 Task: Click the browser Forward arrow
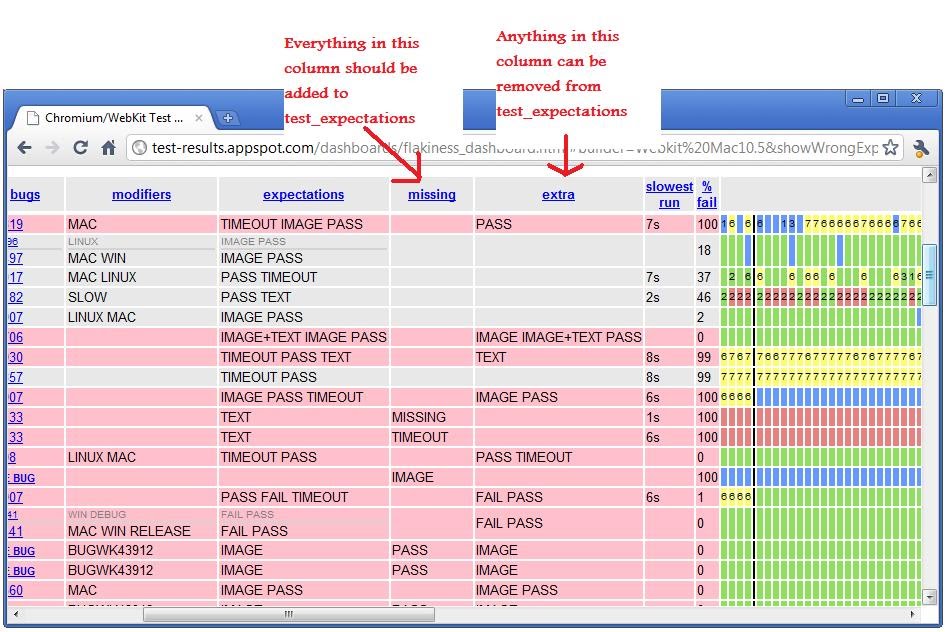[x=52, y=148]
